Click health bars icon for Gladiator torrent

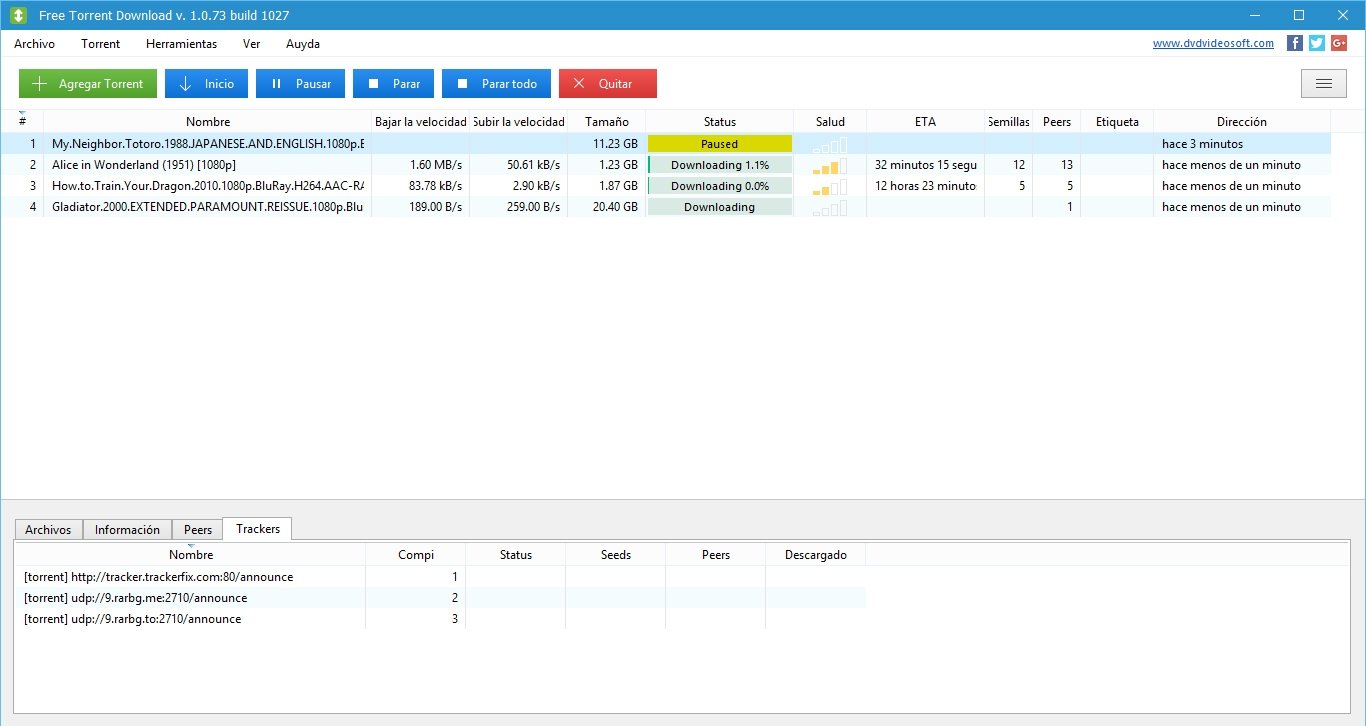click(830, 207)
